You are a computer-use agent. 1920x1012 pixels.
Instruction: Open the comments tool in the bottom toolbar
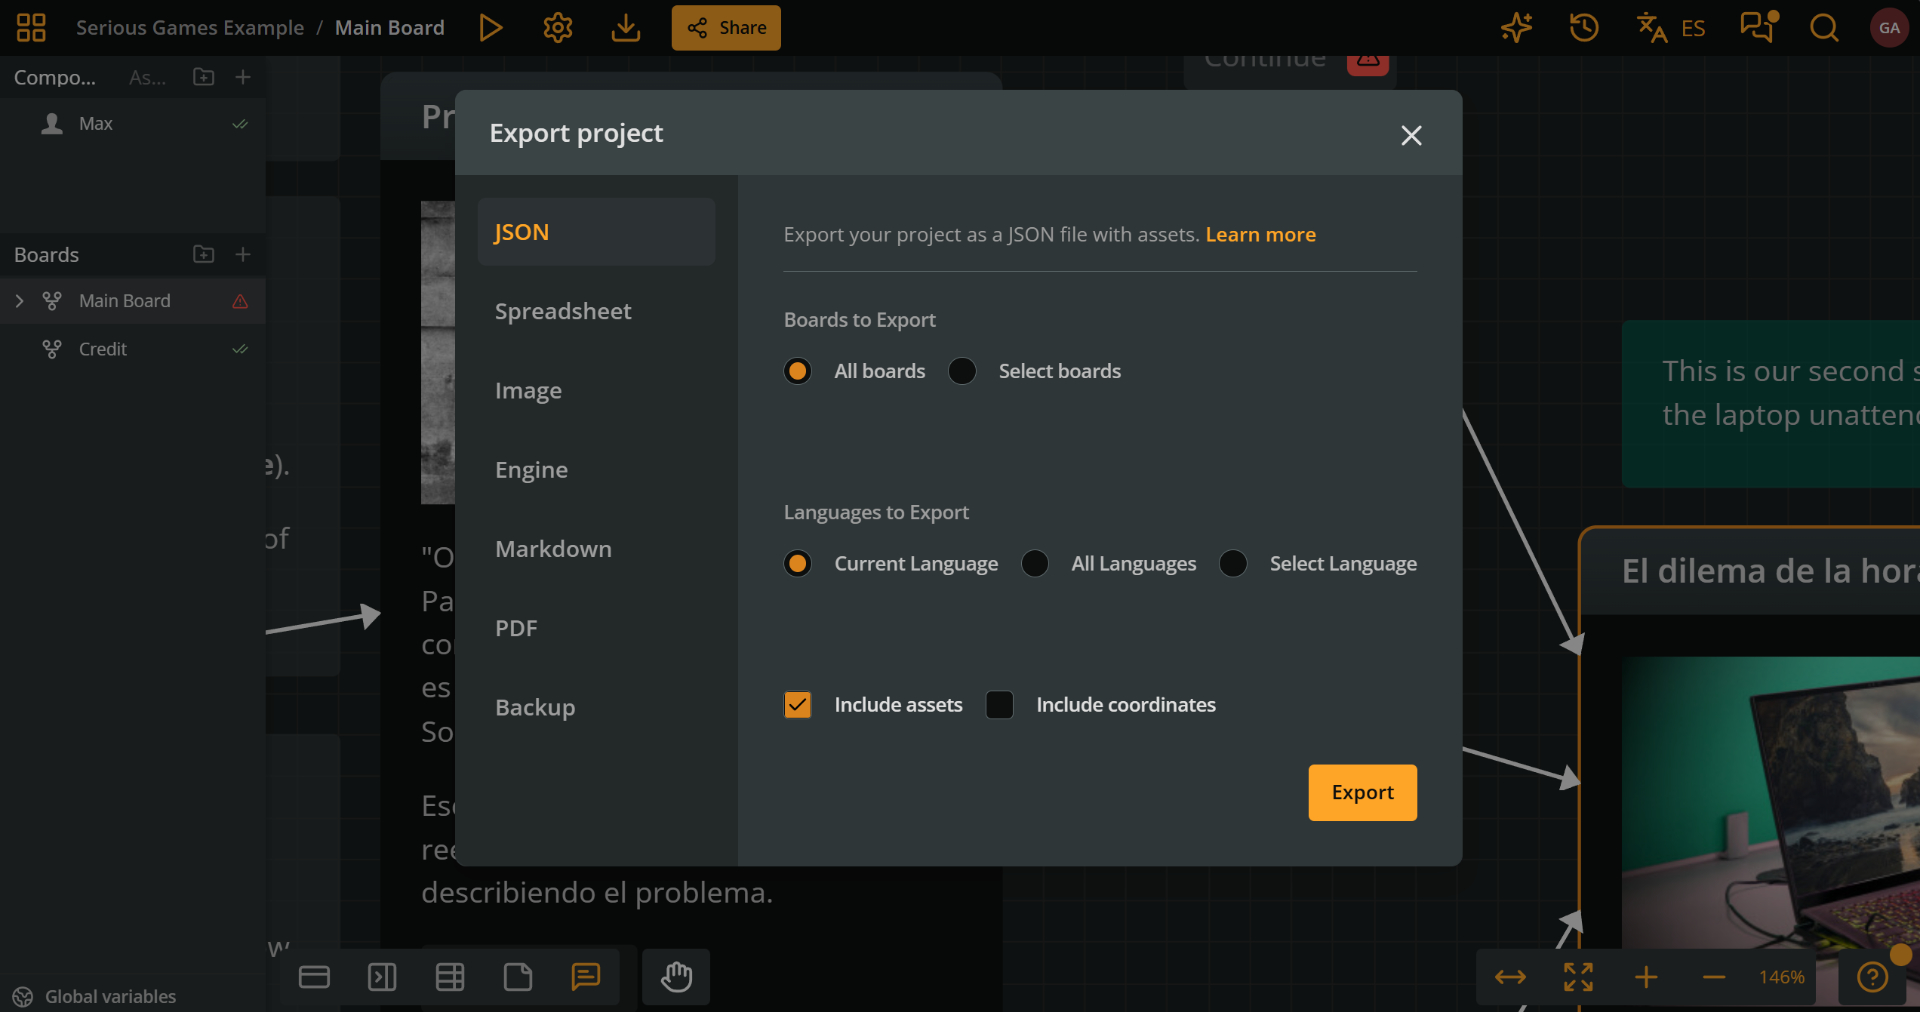coord(586,977)
